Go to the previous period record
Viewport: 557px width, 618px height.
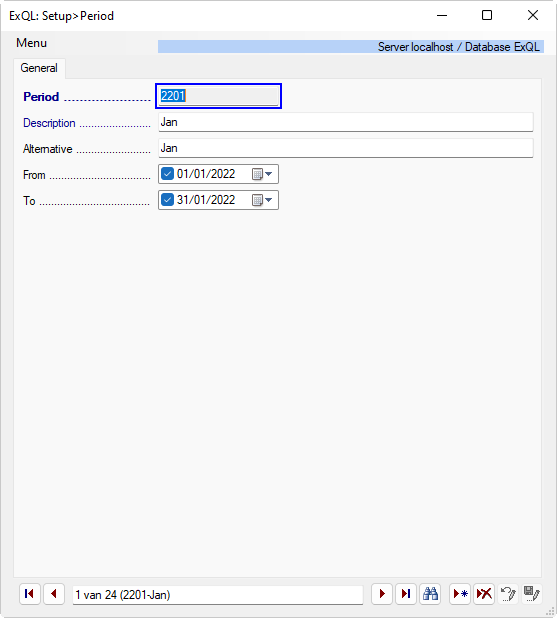pos(54,594)
